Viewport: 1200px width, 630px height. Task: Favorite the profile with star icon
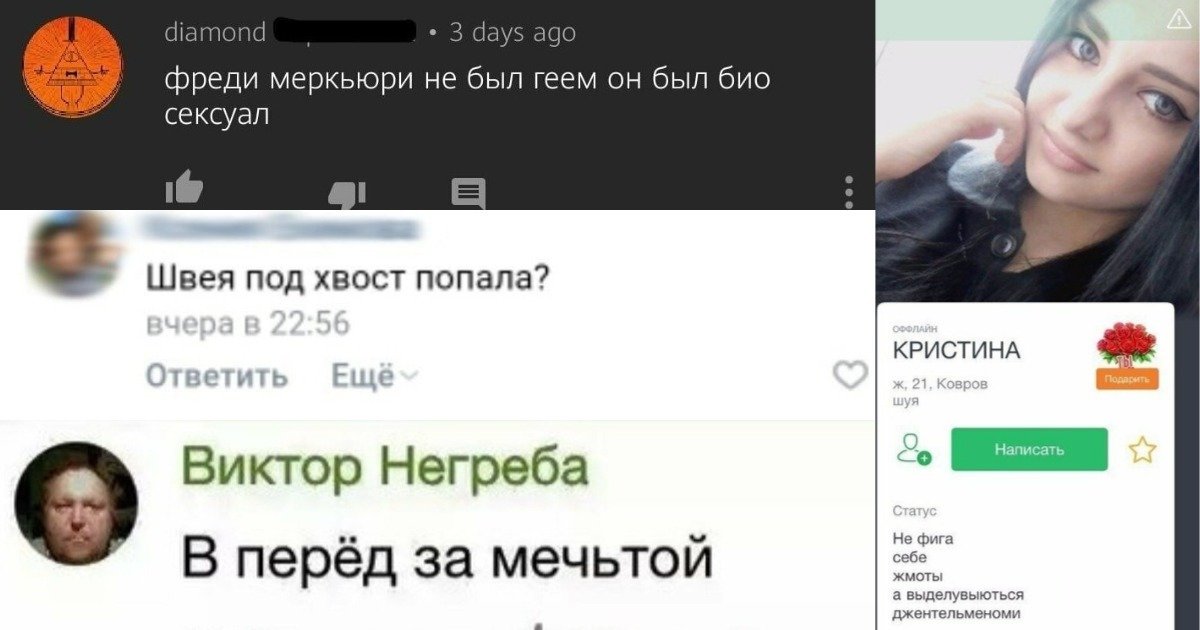pyautogui.click(x=1141, y=450)
